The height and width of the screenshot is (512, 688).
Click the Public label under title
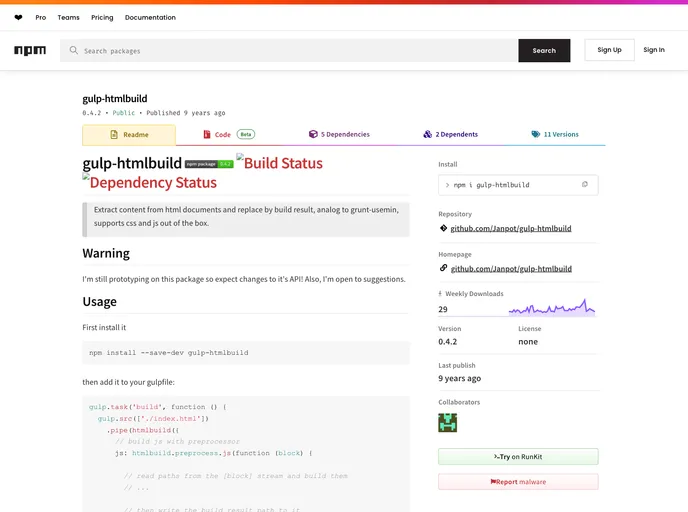coord(124,113)
